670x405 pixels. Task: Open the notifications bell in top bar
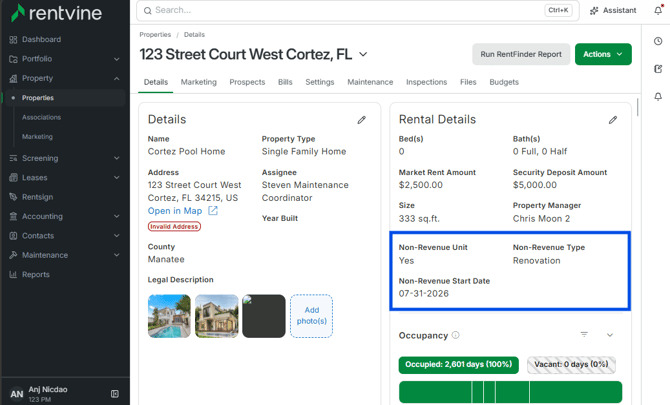[658, 10]
